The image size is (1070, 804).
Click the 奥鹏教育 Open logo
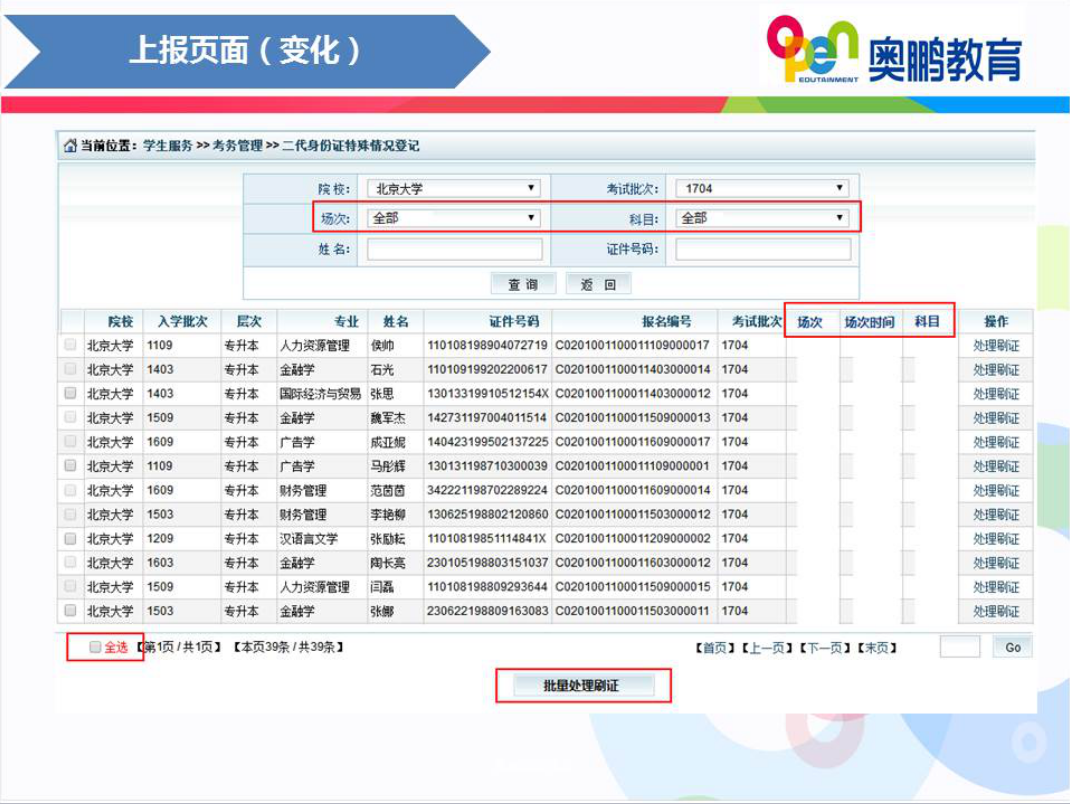893,48
